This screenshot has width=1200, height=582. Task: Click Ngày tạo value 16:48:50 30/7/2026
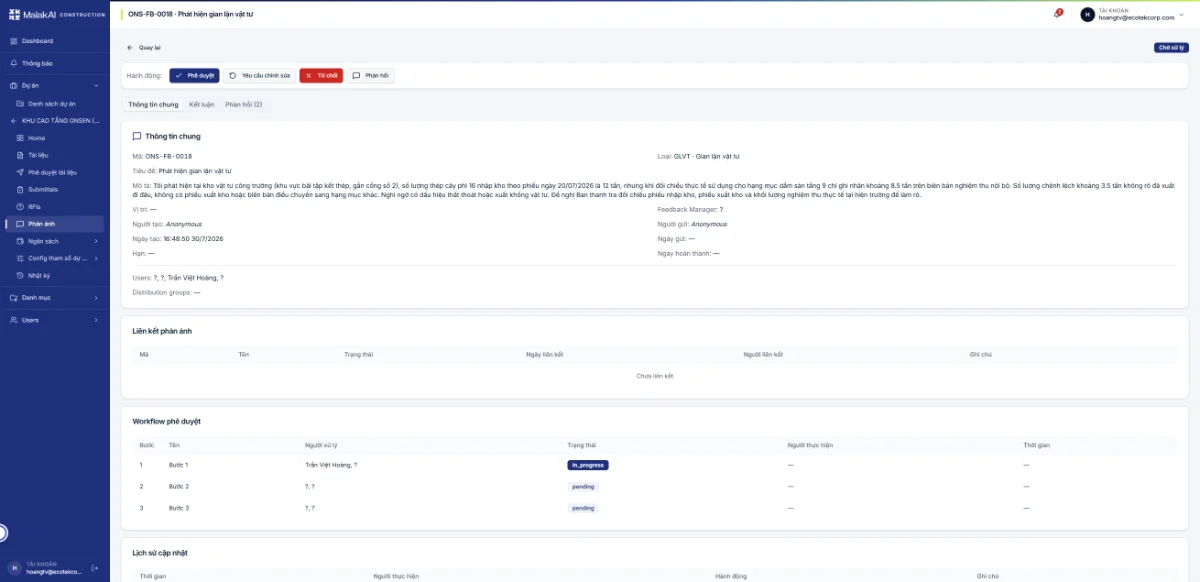[x=193, y=239]
